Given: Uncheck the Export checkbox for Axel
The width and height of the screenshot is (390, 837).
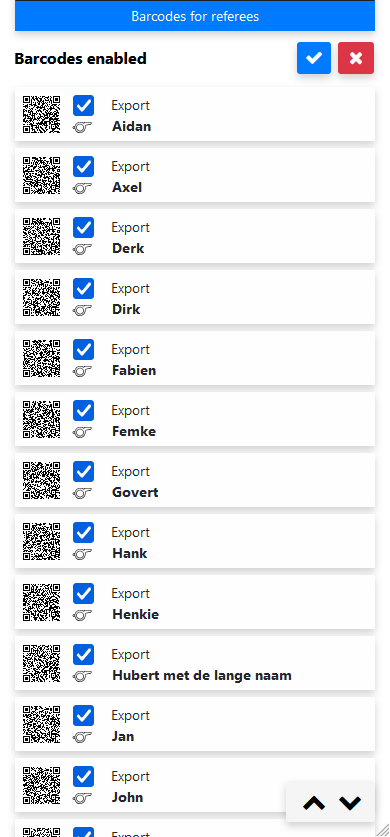Looking at the screenshot, I should pyautogui.click(x=83, y=167).
